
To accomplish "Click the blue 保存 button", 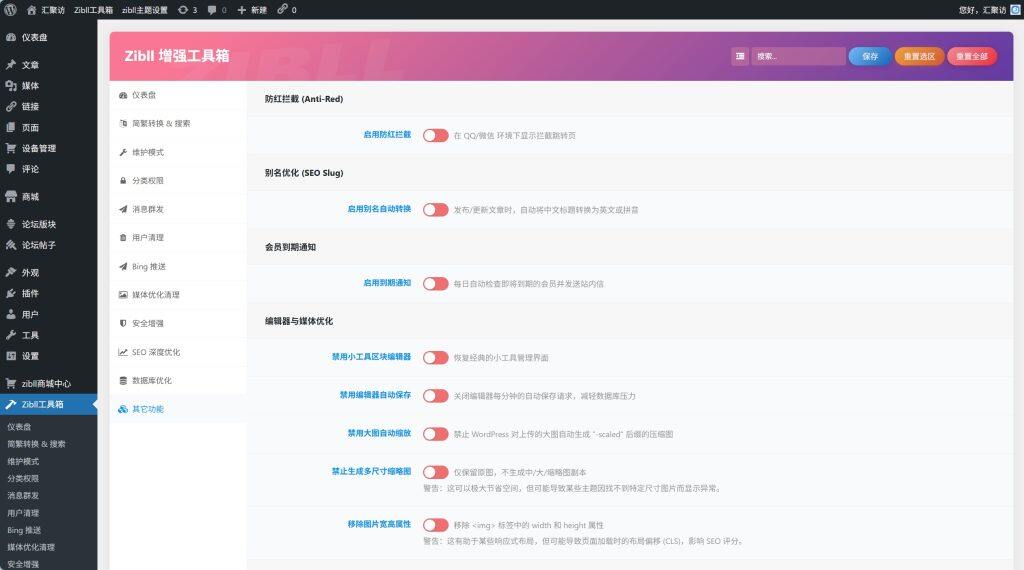I will tap(869, 56).
